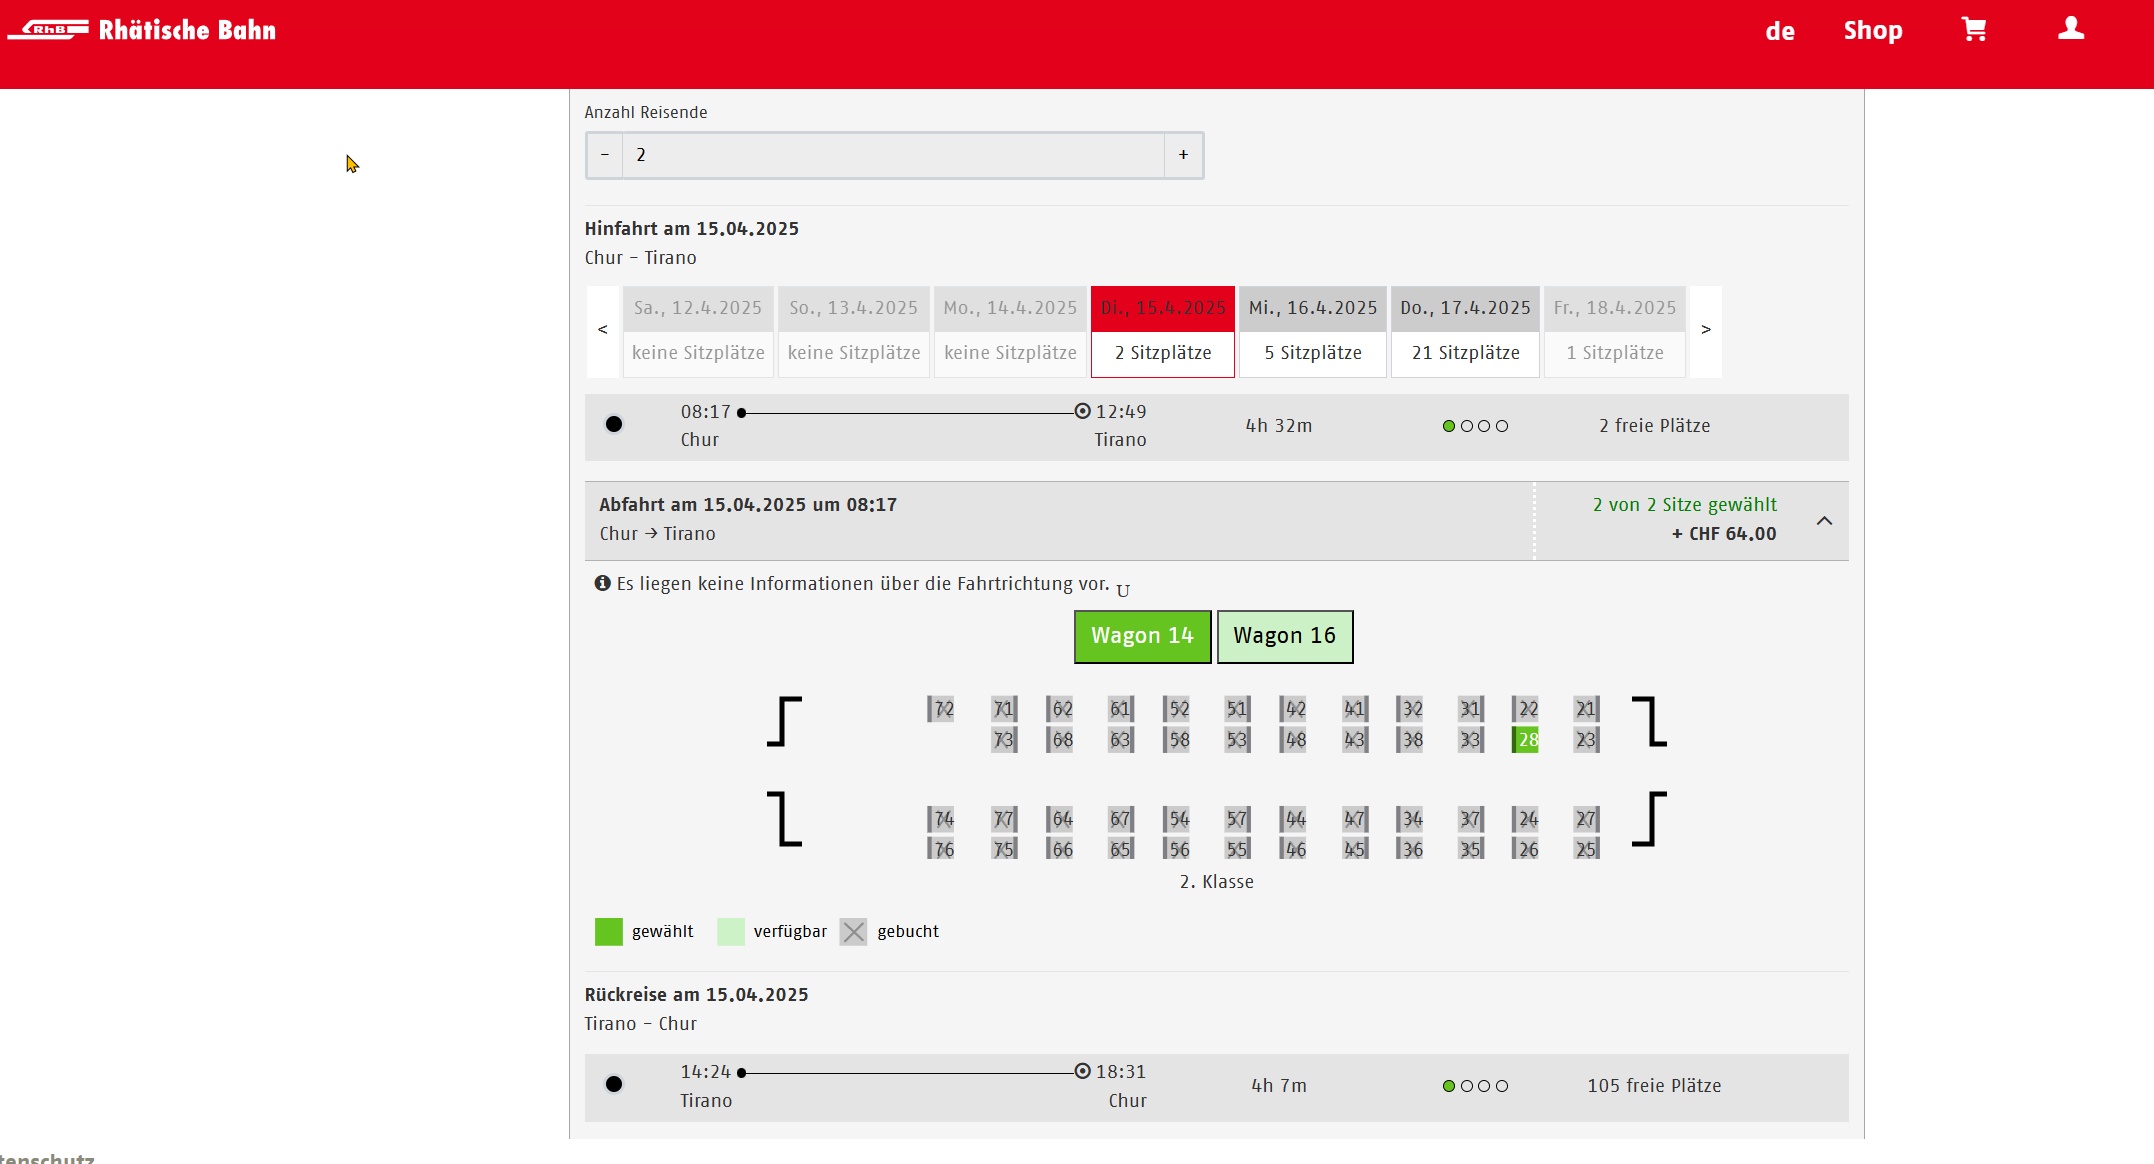Increase number of travelers with plus

point(1183,155)
